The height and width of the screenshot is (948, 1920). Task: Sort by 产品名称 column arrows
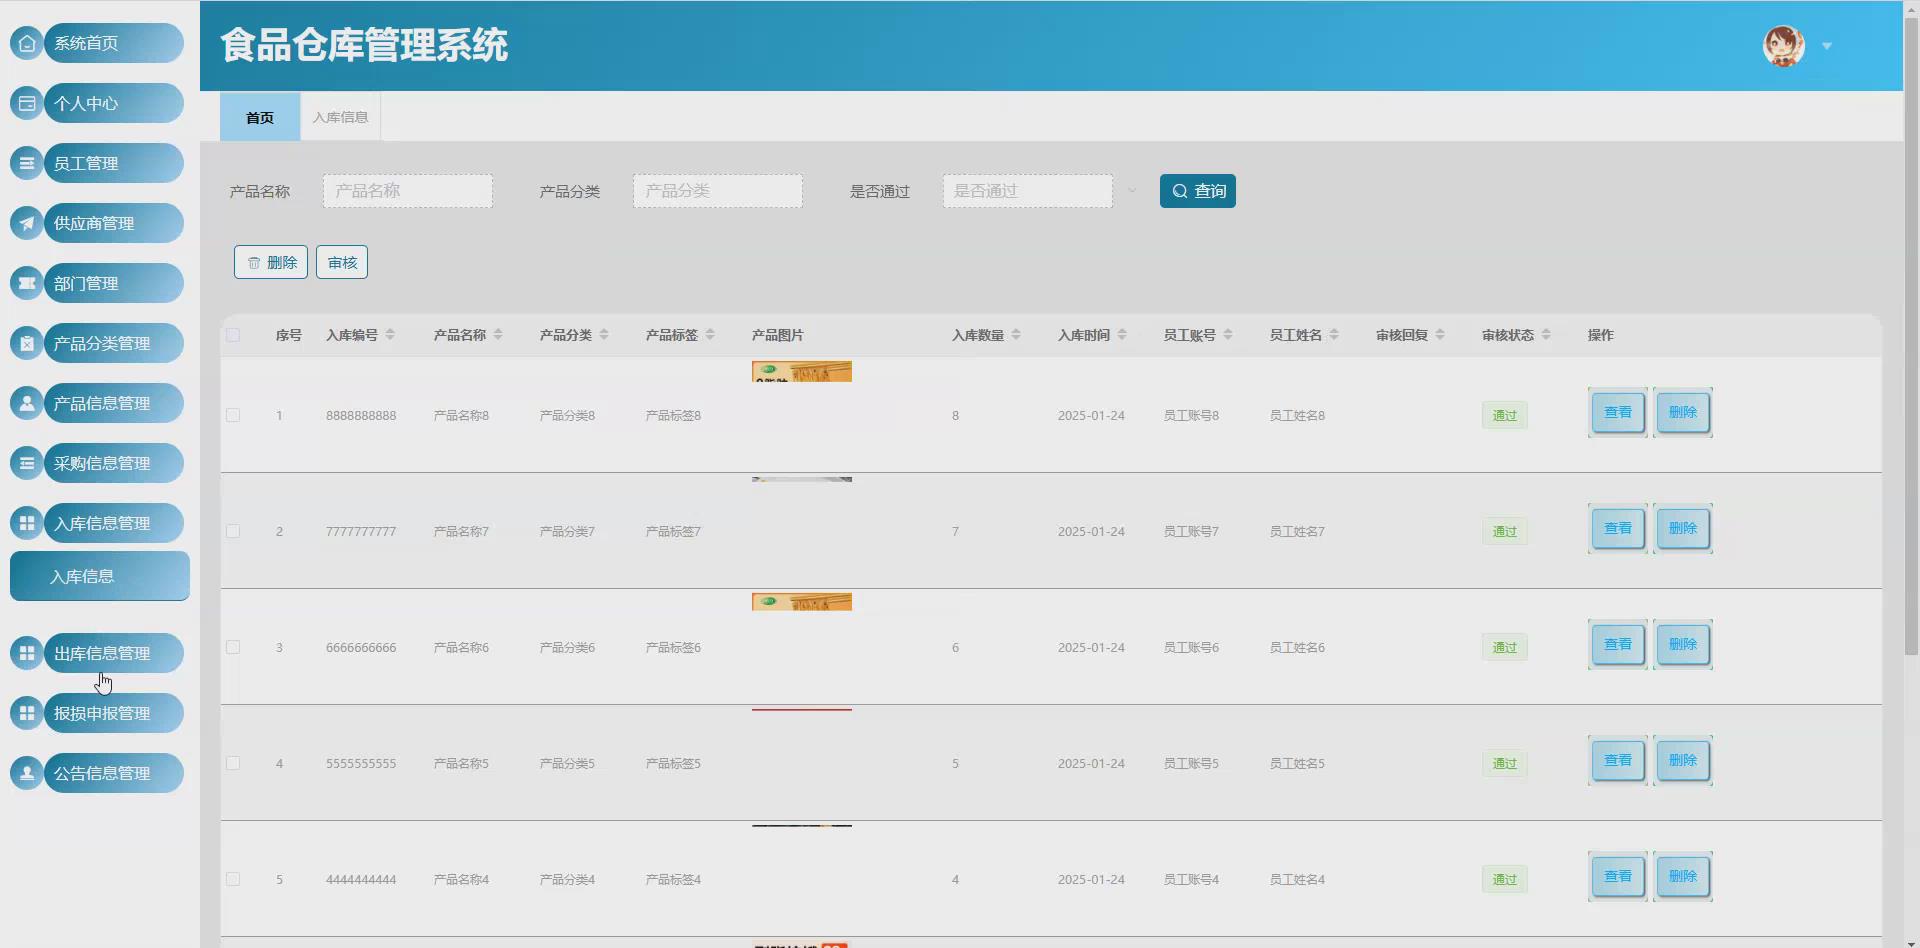(498, 335)
